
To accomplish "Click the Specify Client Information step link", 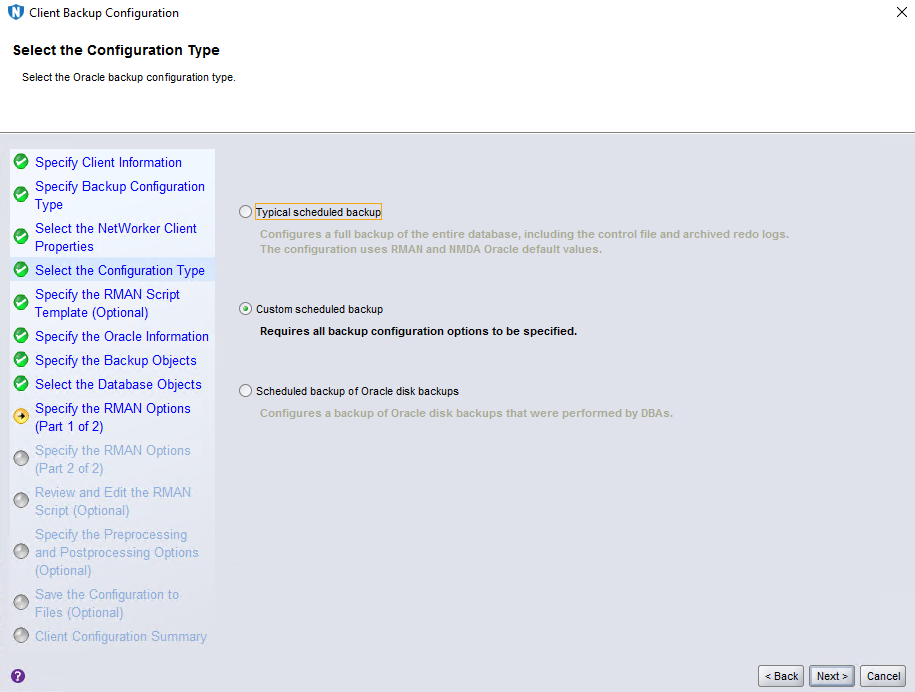I will pyautogui.click(x=108, y=162).
